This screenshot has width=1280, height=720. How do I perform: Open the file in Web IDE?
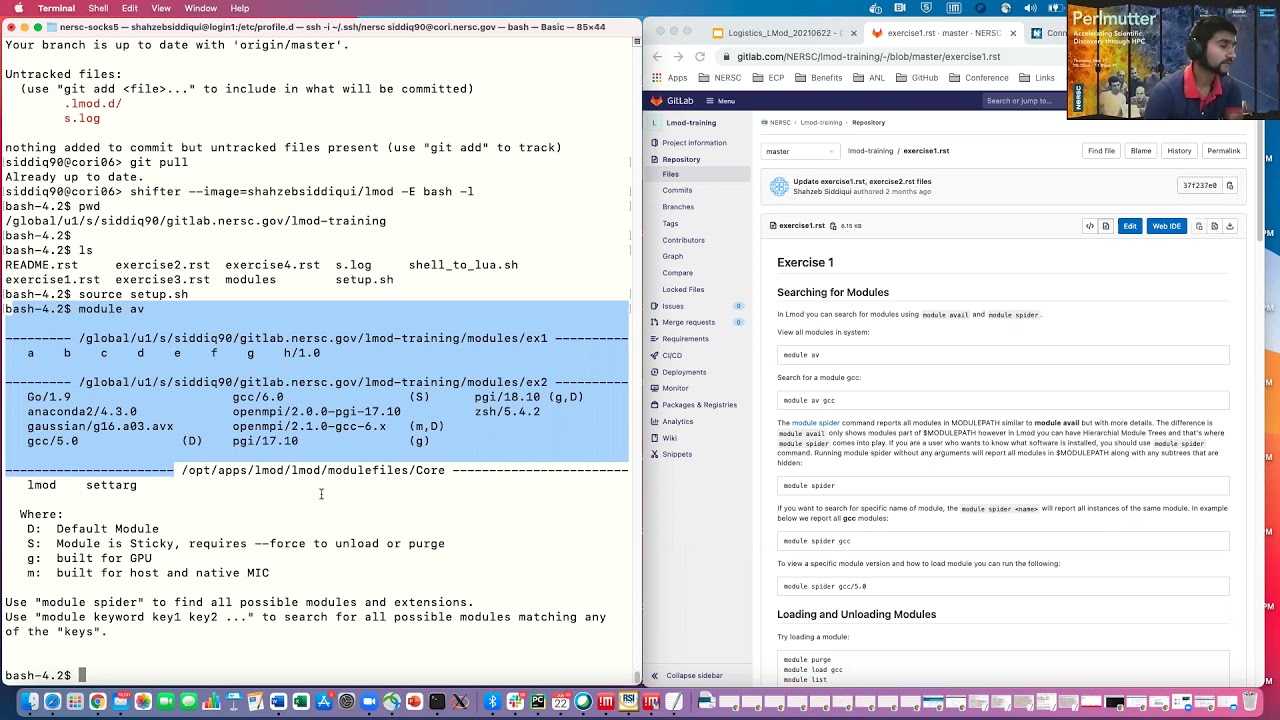(x=1166, y=226)
